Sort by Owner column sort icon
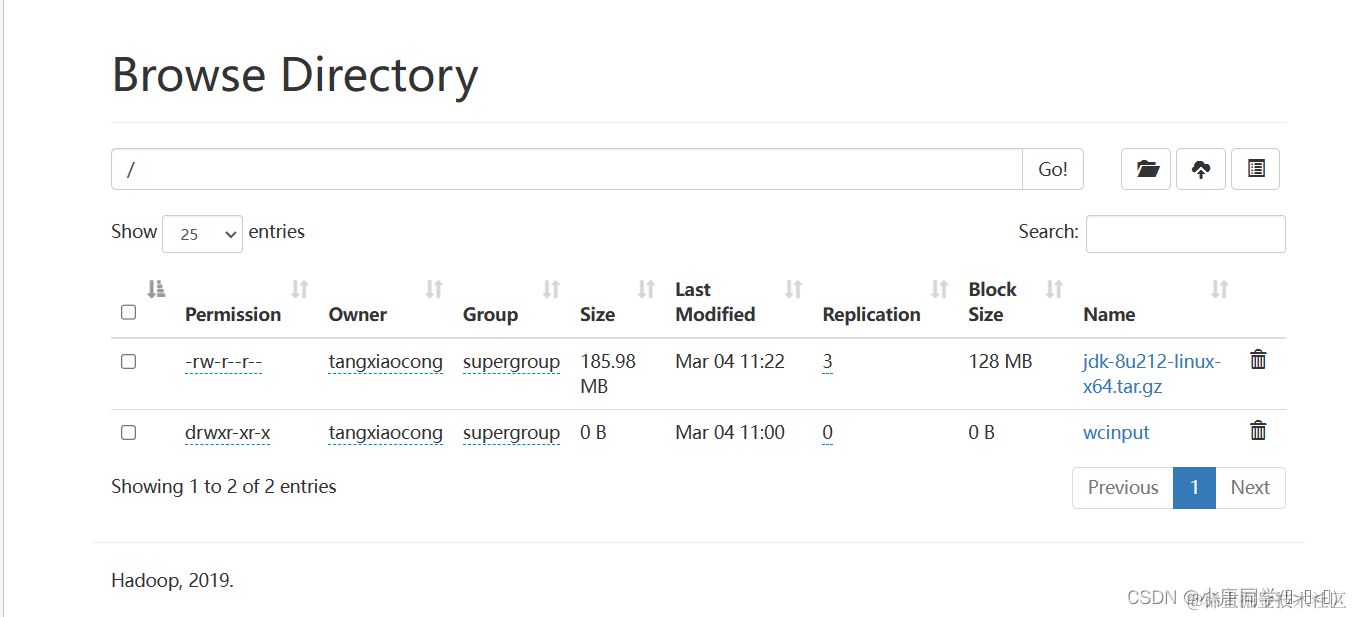The image size is (1353, 617). click(434, 290)
